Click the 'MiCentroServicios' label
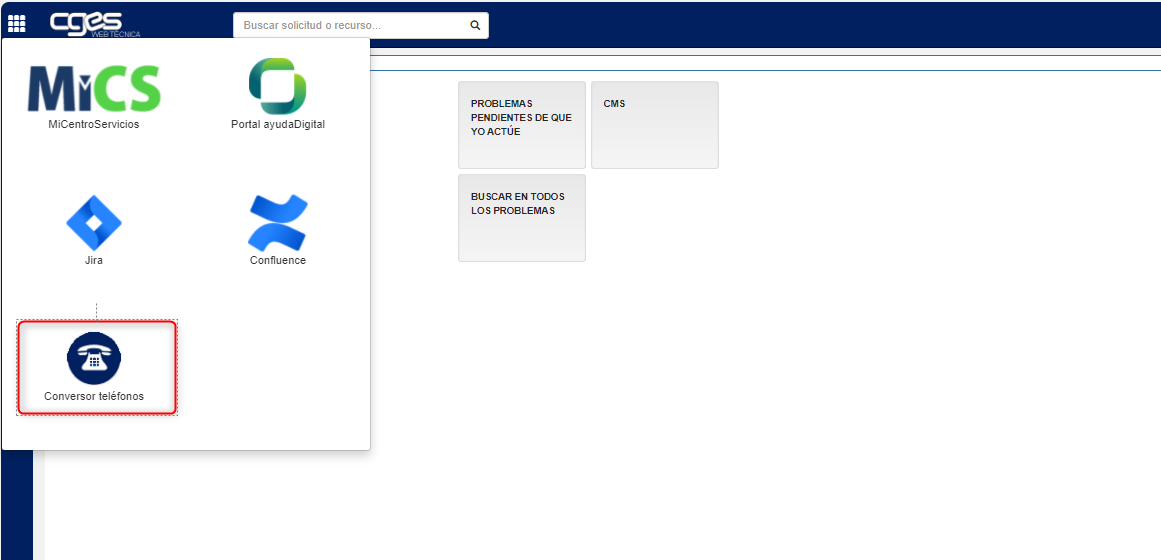The width and height of the screenshot is (1161, 560). click(x=94, y=124)
